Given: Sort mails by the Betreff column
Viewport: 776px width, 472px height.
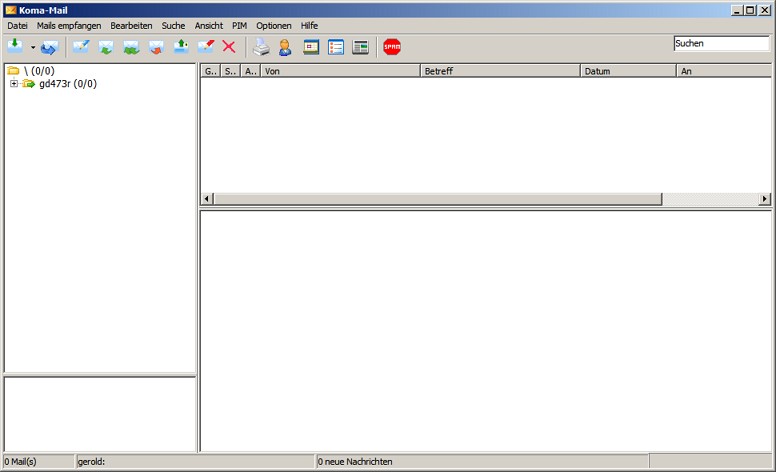Looking at the screenshot, I should coord(500,71).
